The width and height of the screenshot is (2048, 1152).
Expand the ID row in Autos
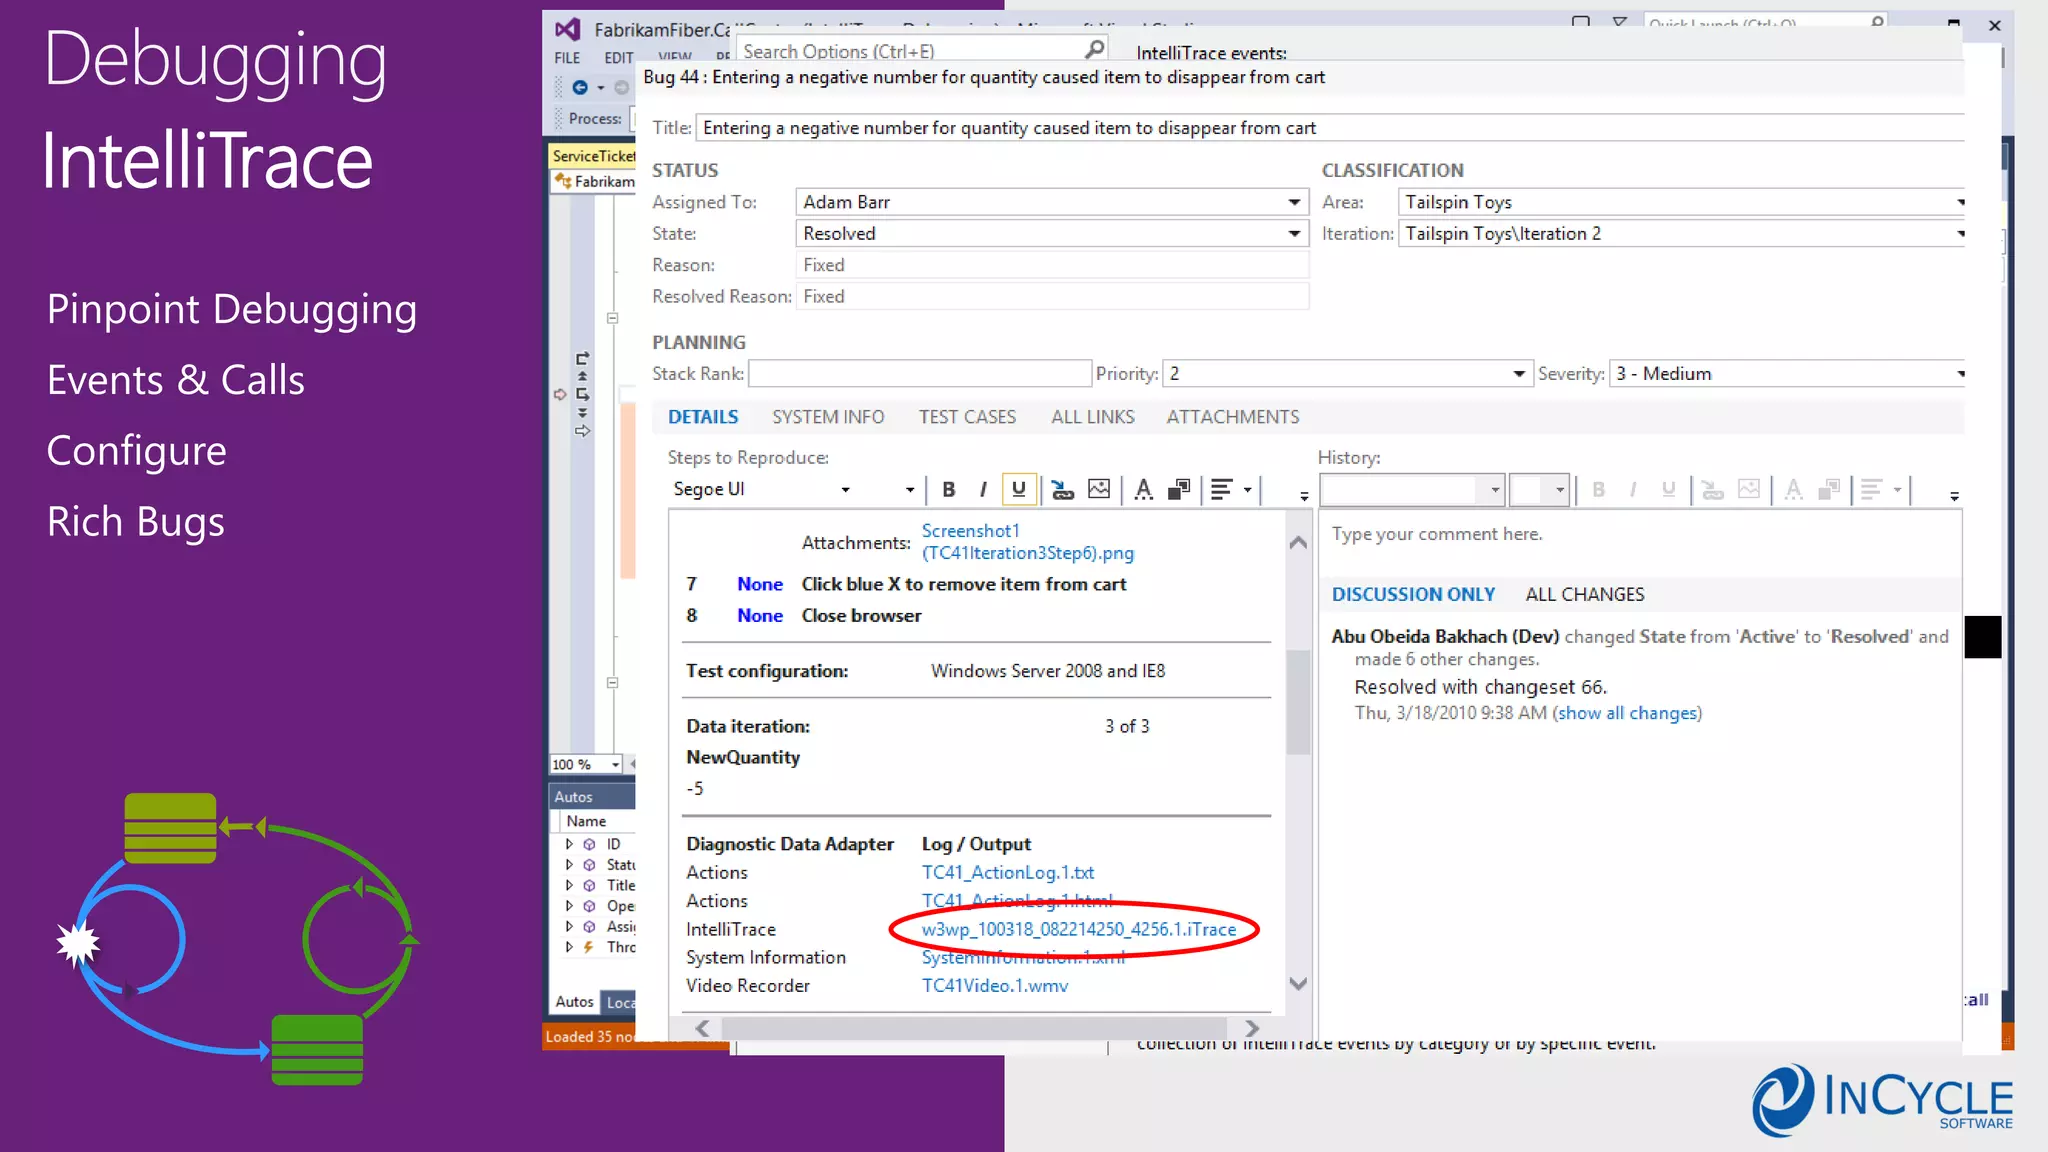click(x=569, y=844)
